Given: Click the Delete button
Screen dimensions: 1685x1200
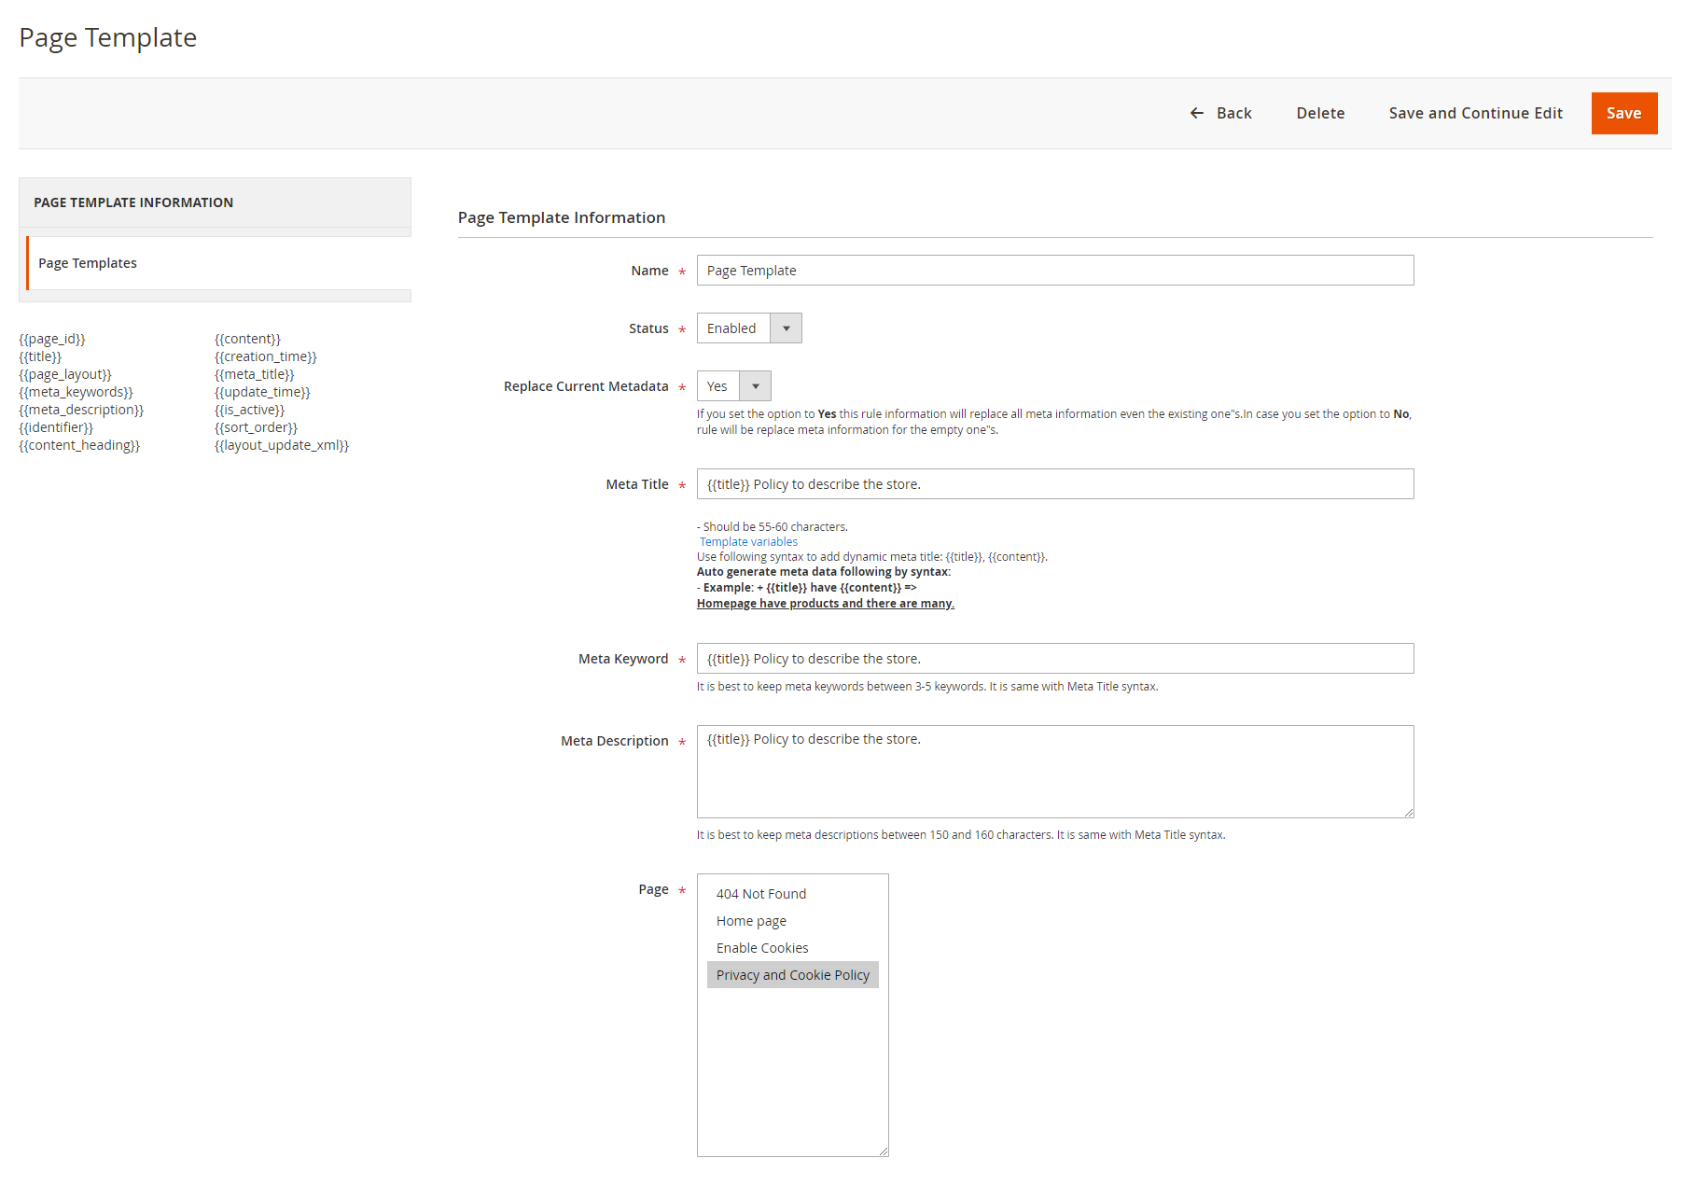Looking at the screenshot, I should point(1320,113).
